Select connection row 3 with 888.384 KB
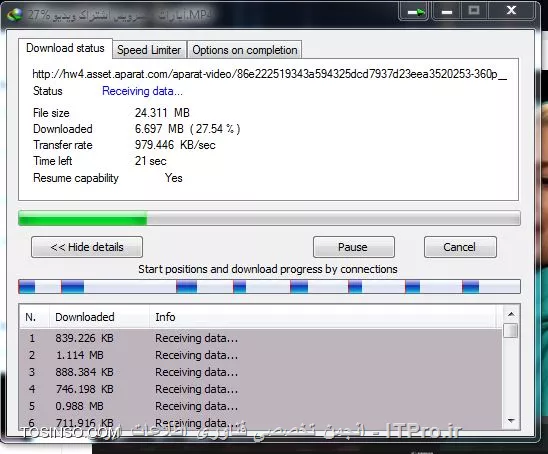 (261, 372)
